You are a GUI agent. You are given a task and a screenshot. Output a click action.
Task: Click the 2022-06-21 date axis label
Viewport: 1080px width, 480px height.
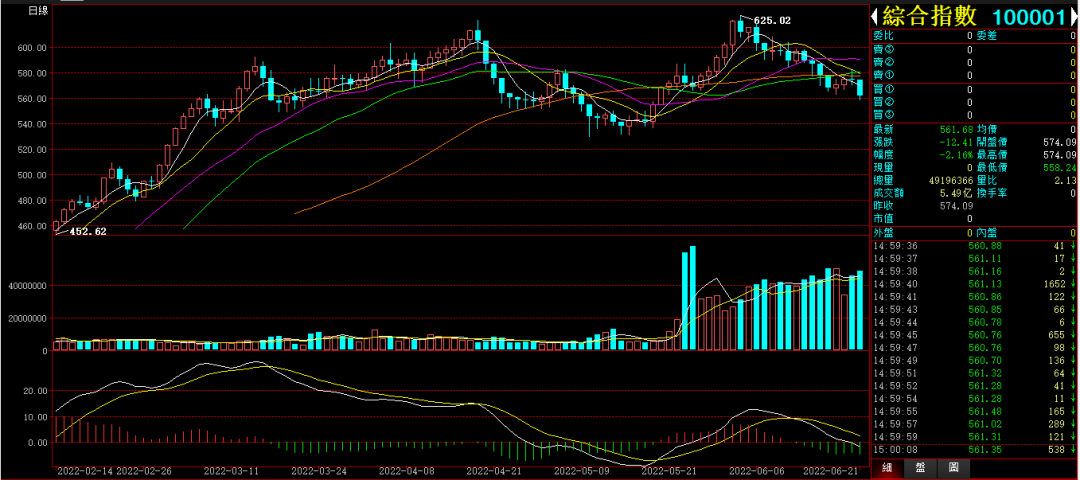[832, 472]
